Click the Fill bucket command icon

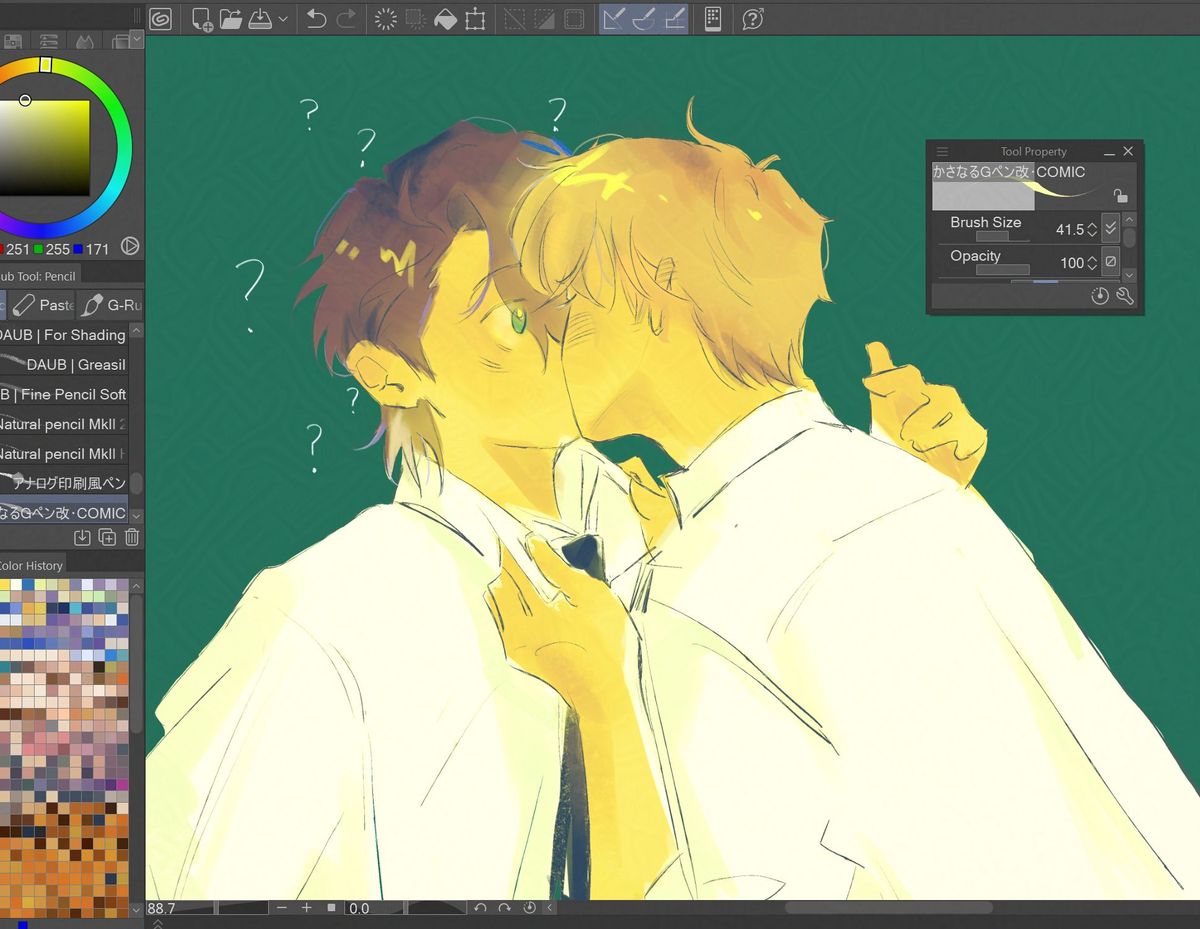(445, 18)
